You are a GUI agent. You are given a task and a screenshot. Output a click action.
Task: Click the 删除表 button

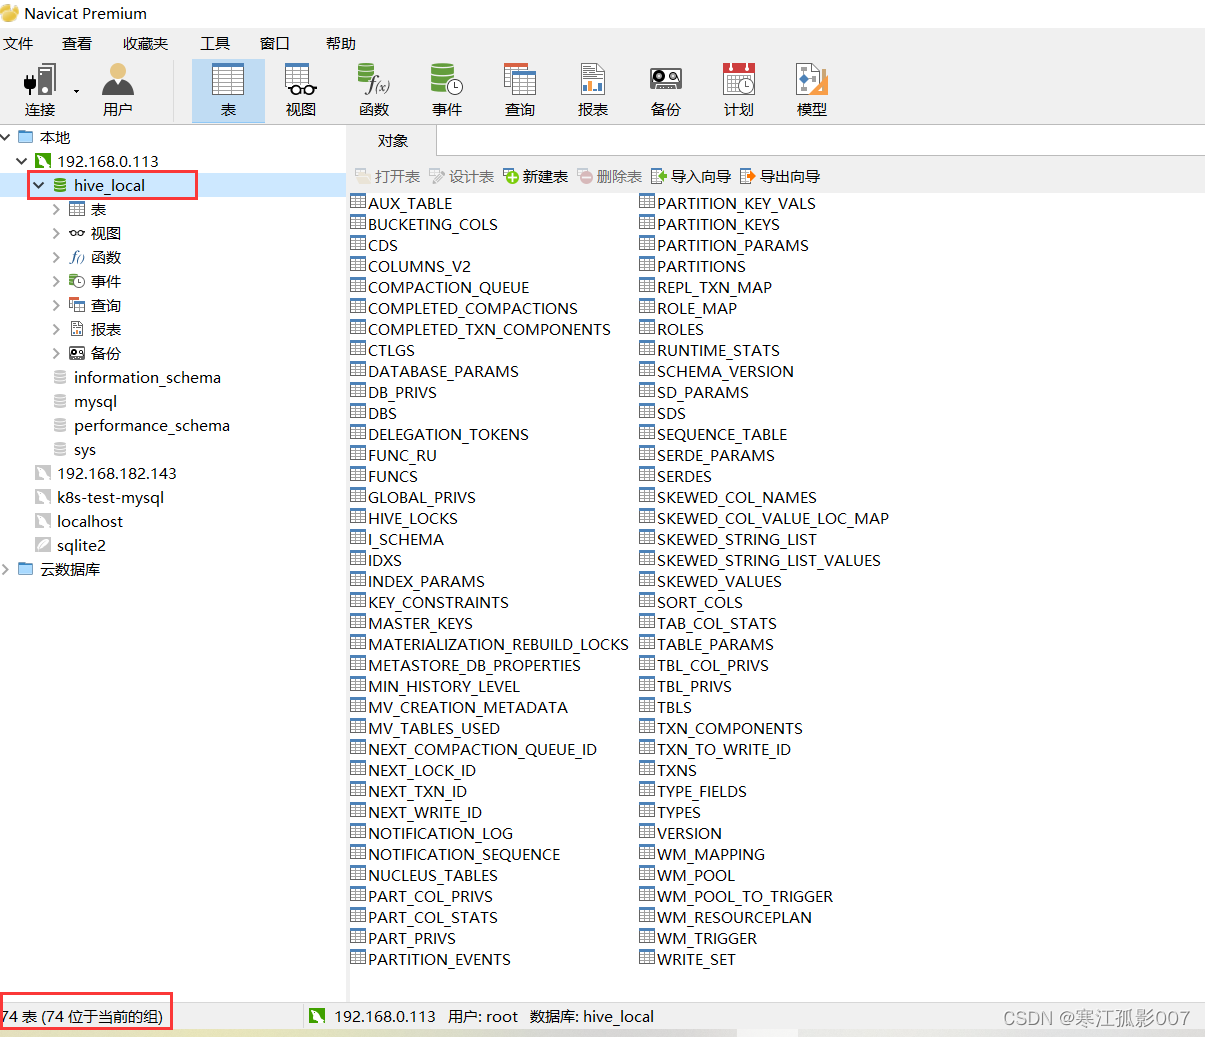(x=609, y=176)
